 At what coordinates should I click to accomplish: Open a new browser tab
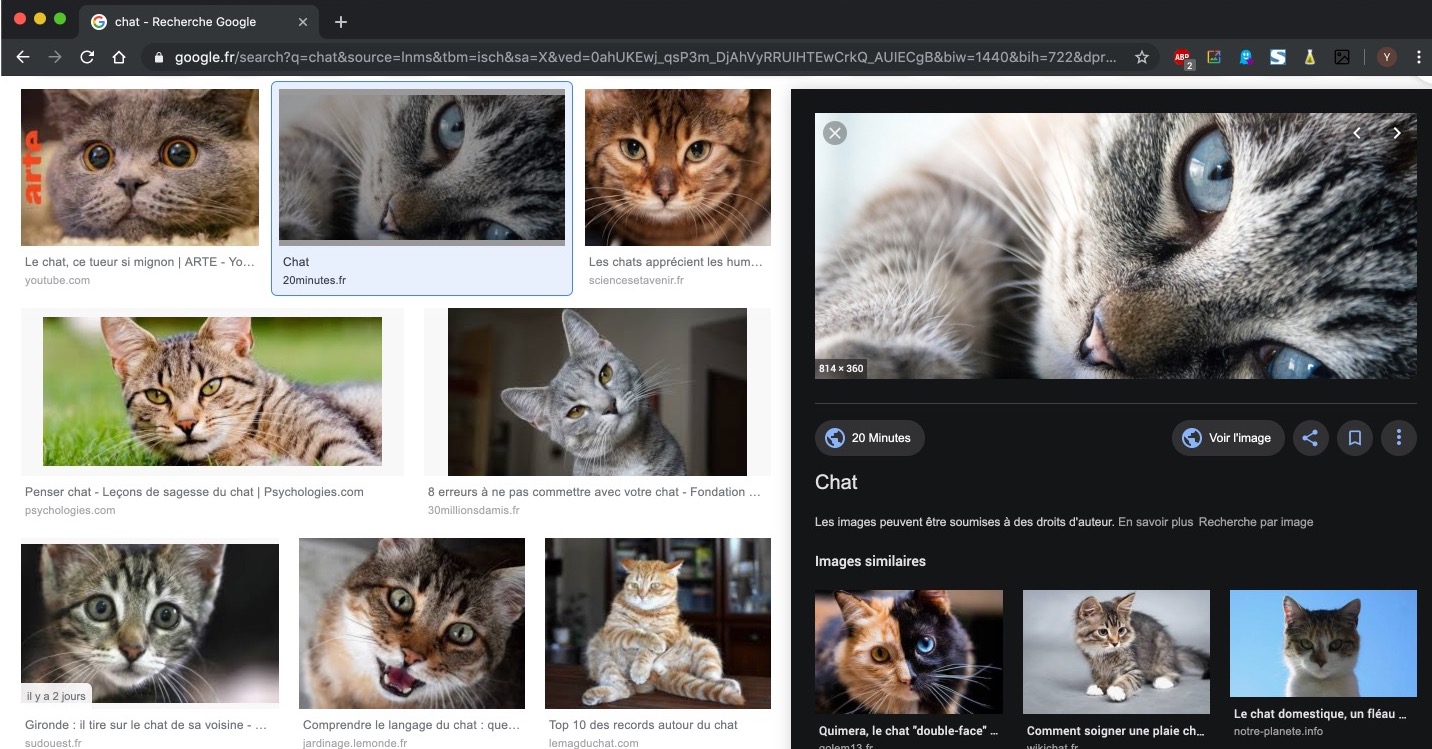(341, 22)
